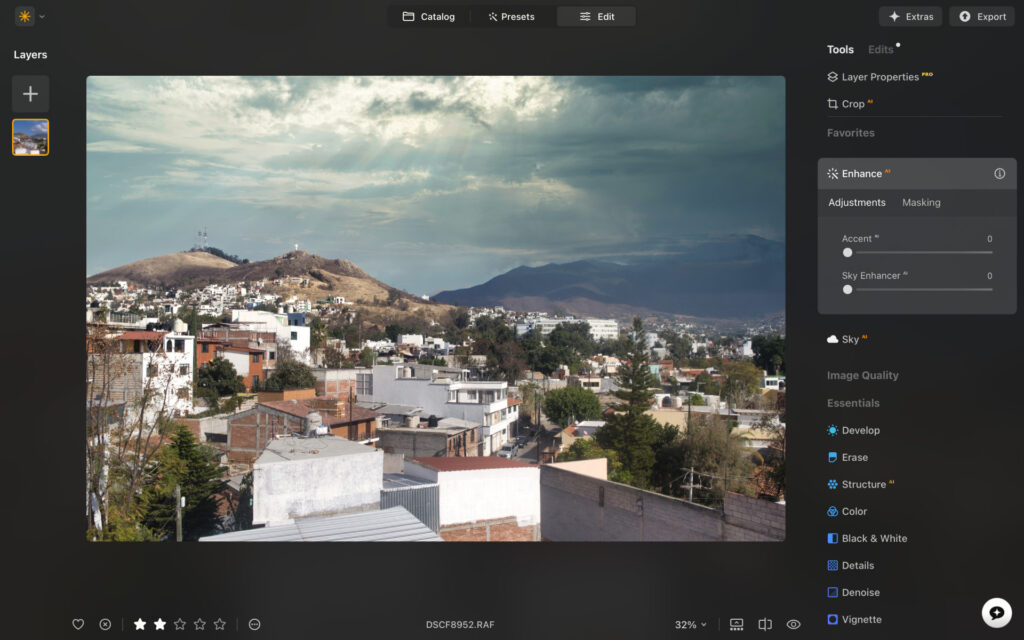1024x640 pixels.
Task: Select the DSCF8952 layer thumbnail
Action: (x=30, y=137)
